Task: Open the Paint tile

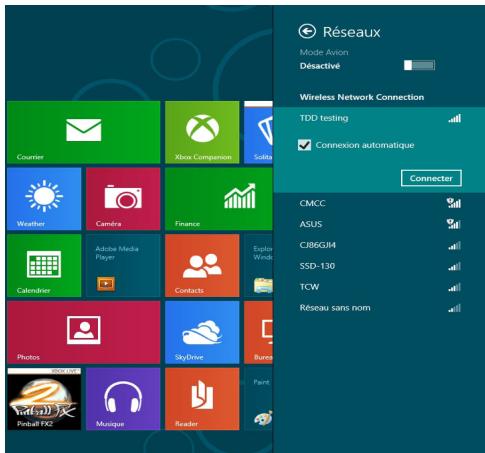Action: tap(258, 399)
